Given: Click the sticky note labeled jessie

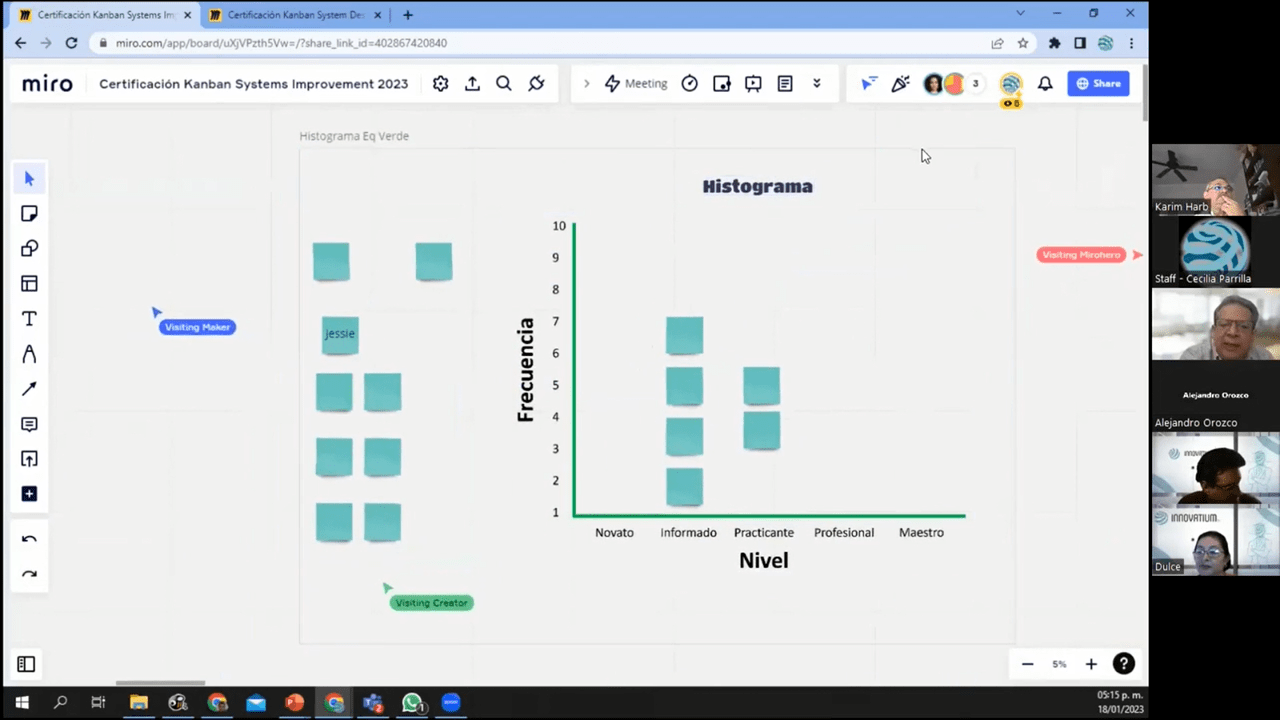Looking at the screenshot, I should 340,335.
